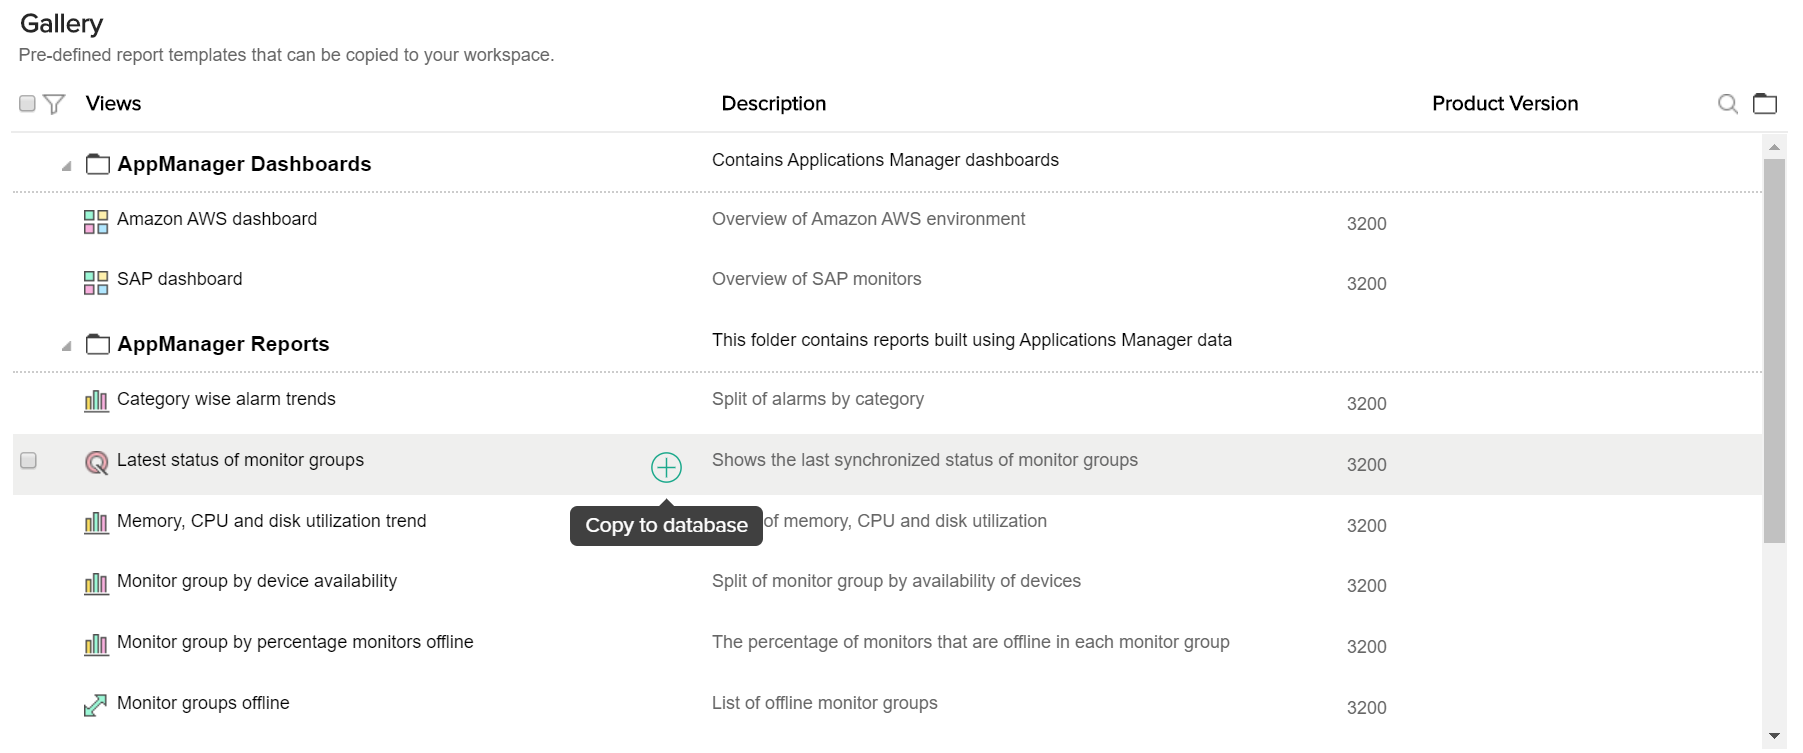Click the Views column header
The width and height of the screenshot is (1803, 753).
113,104
